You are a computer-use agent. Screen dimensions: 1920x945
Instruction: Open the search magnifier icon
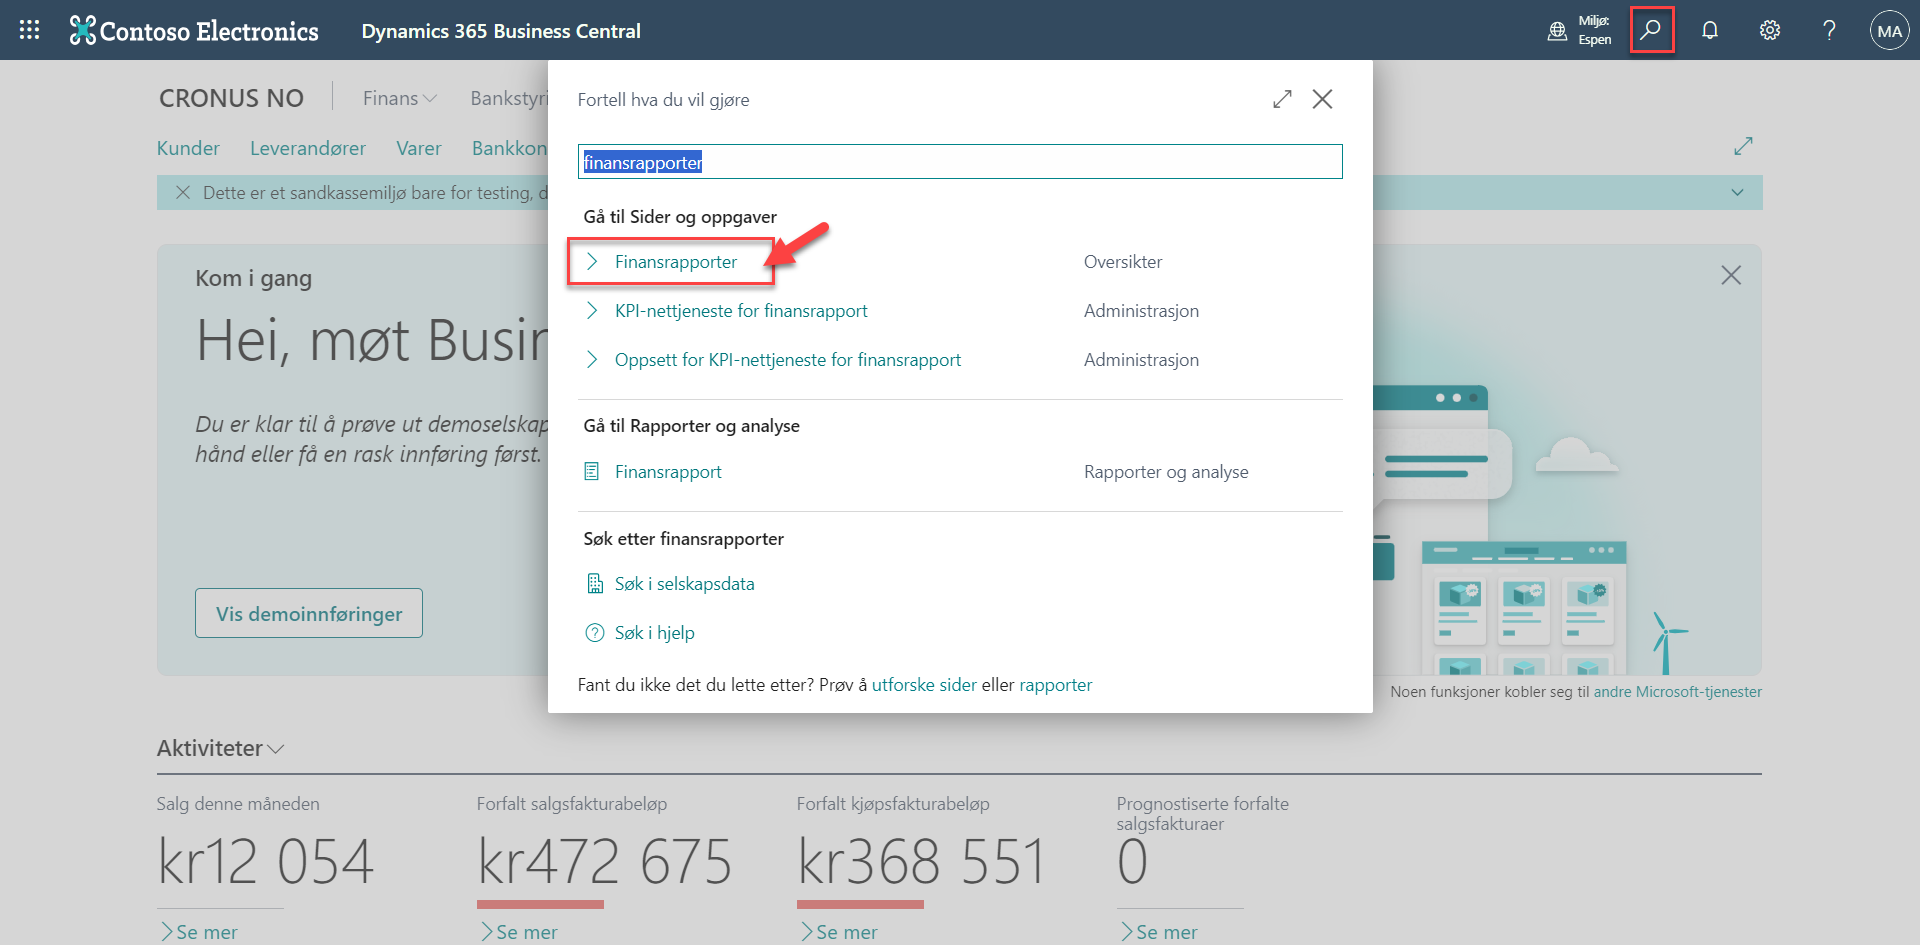click(x=1651, y=30)
